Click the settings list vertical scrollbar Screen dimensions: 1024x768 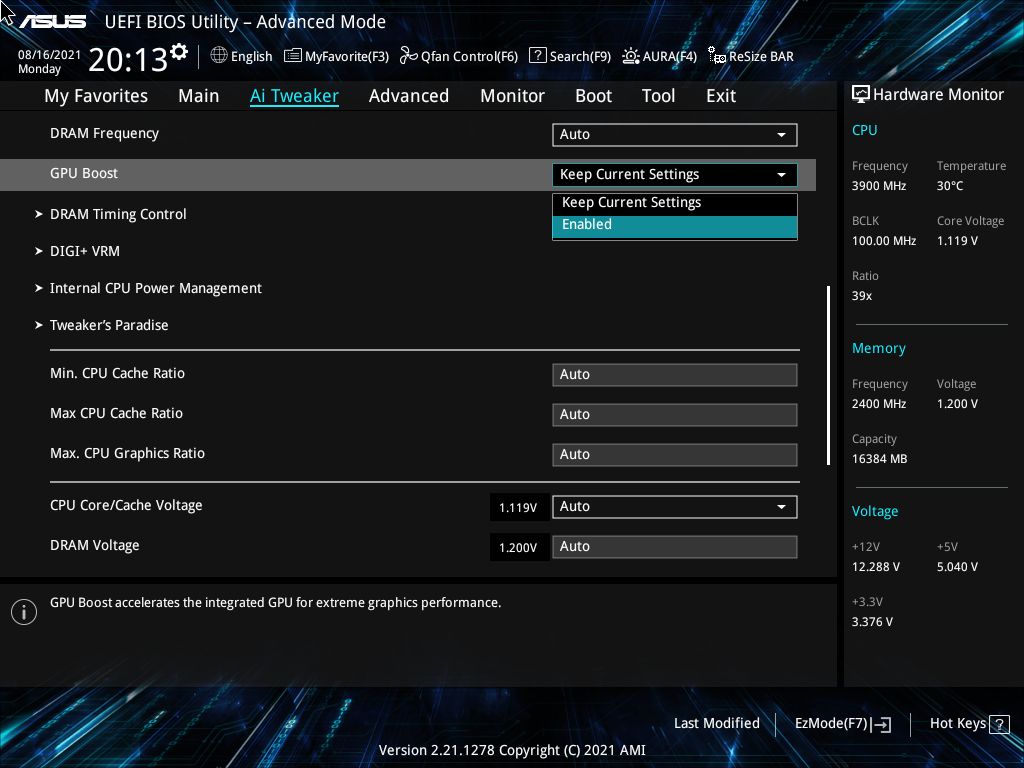coord(829,375)
